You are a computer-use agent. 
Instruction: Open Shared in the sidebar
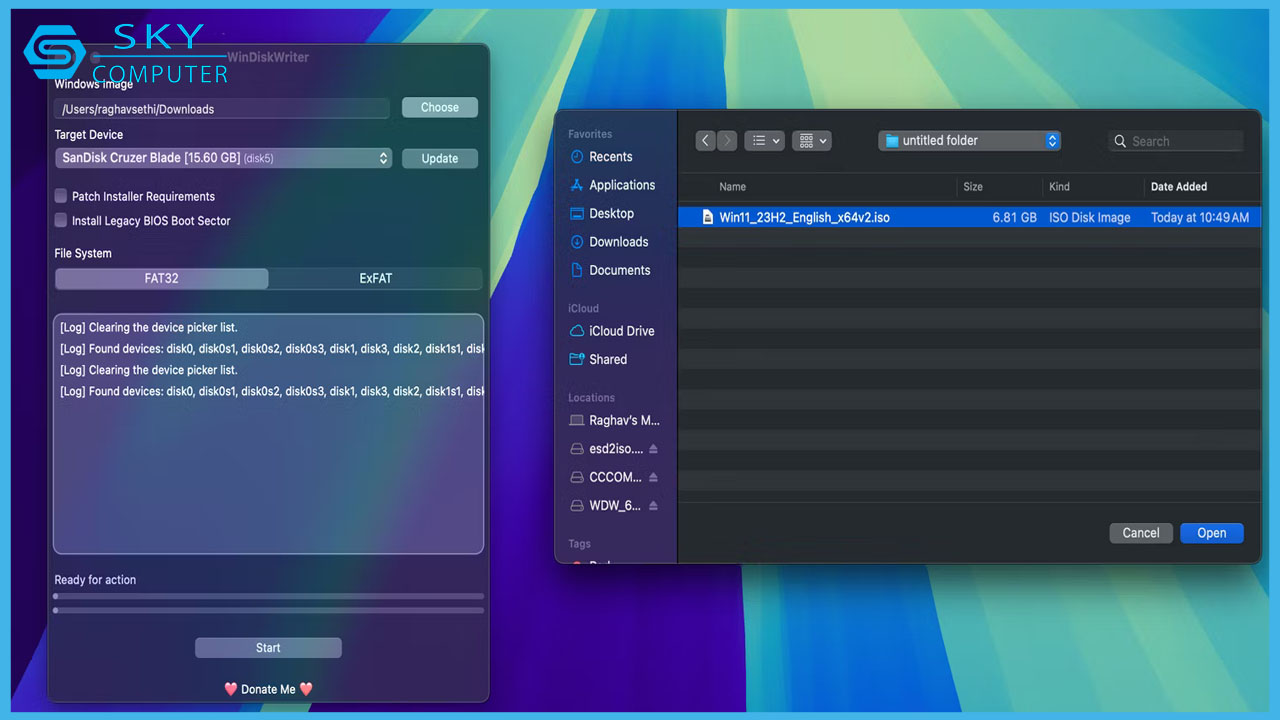click(x=608, y=359)
